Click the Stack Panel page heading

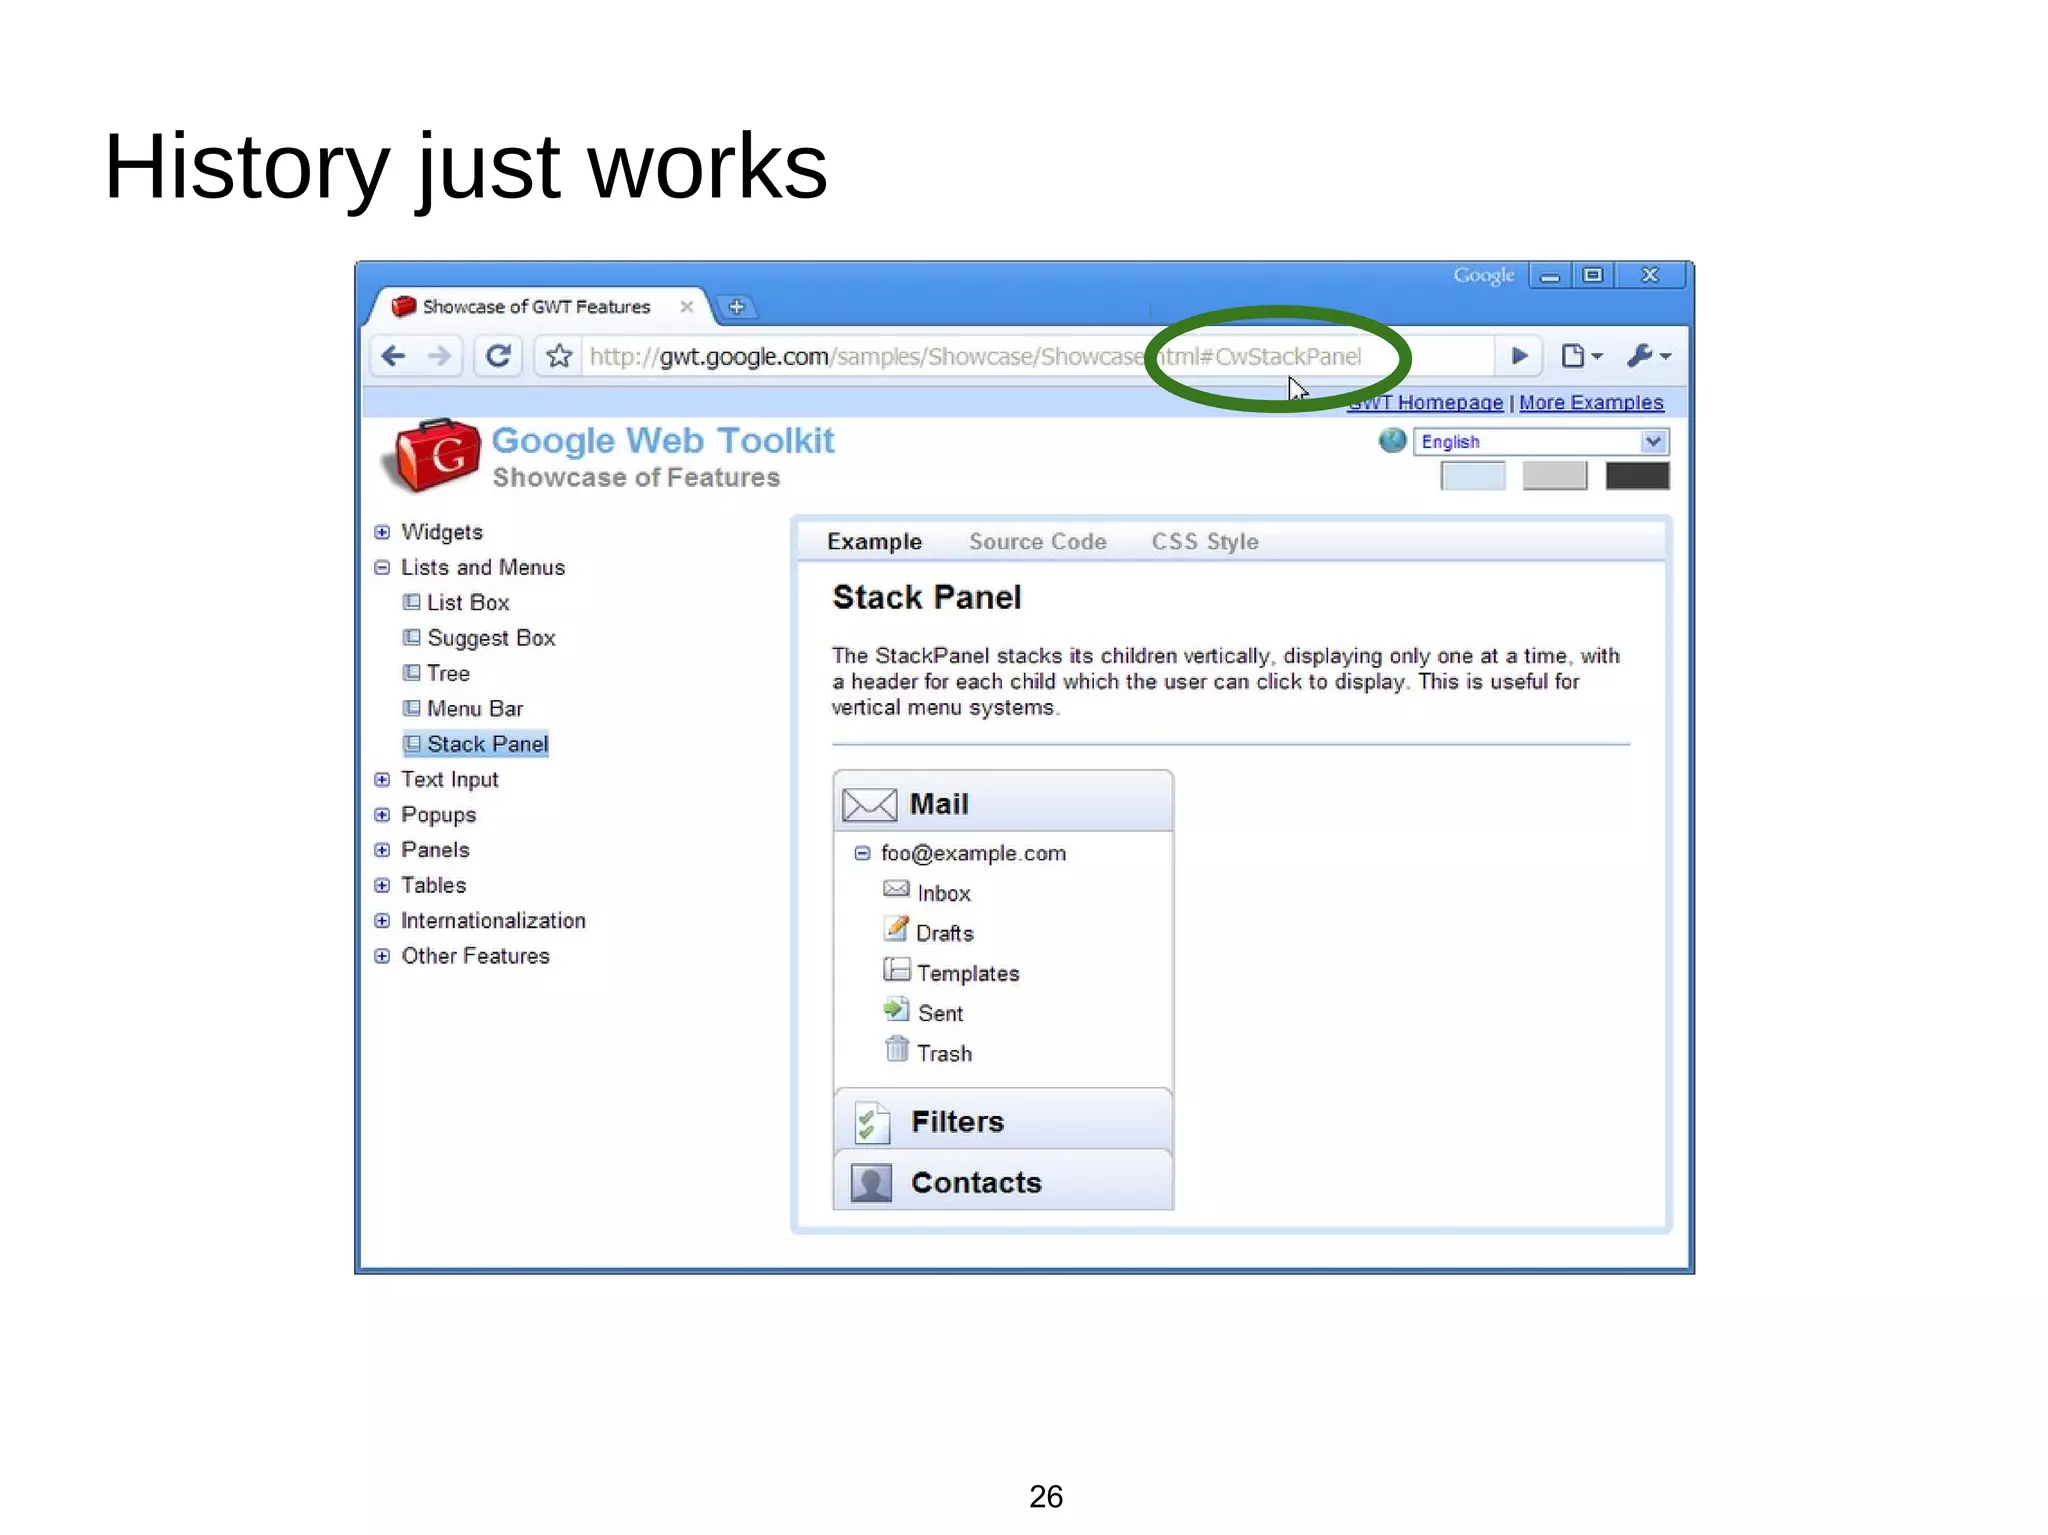pos(927,598)
